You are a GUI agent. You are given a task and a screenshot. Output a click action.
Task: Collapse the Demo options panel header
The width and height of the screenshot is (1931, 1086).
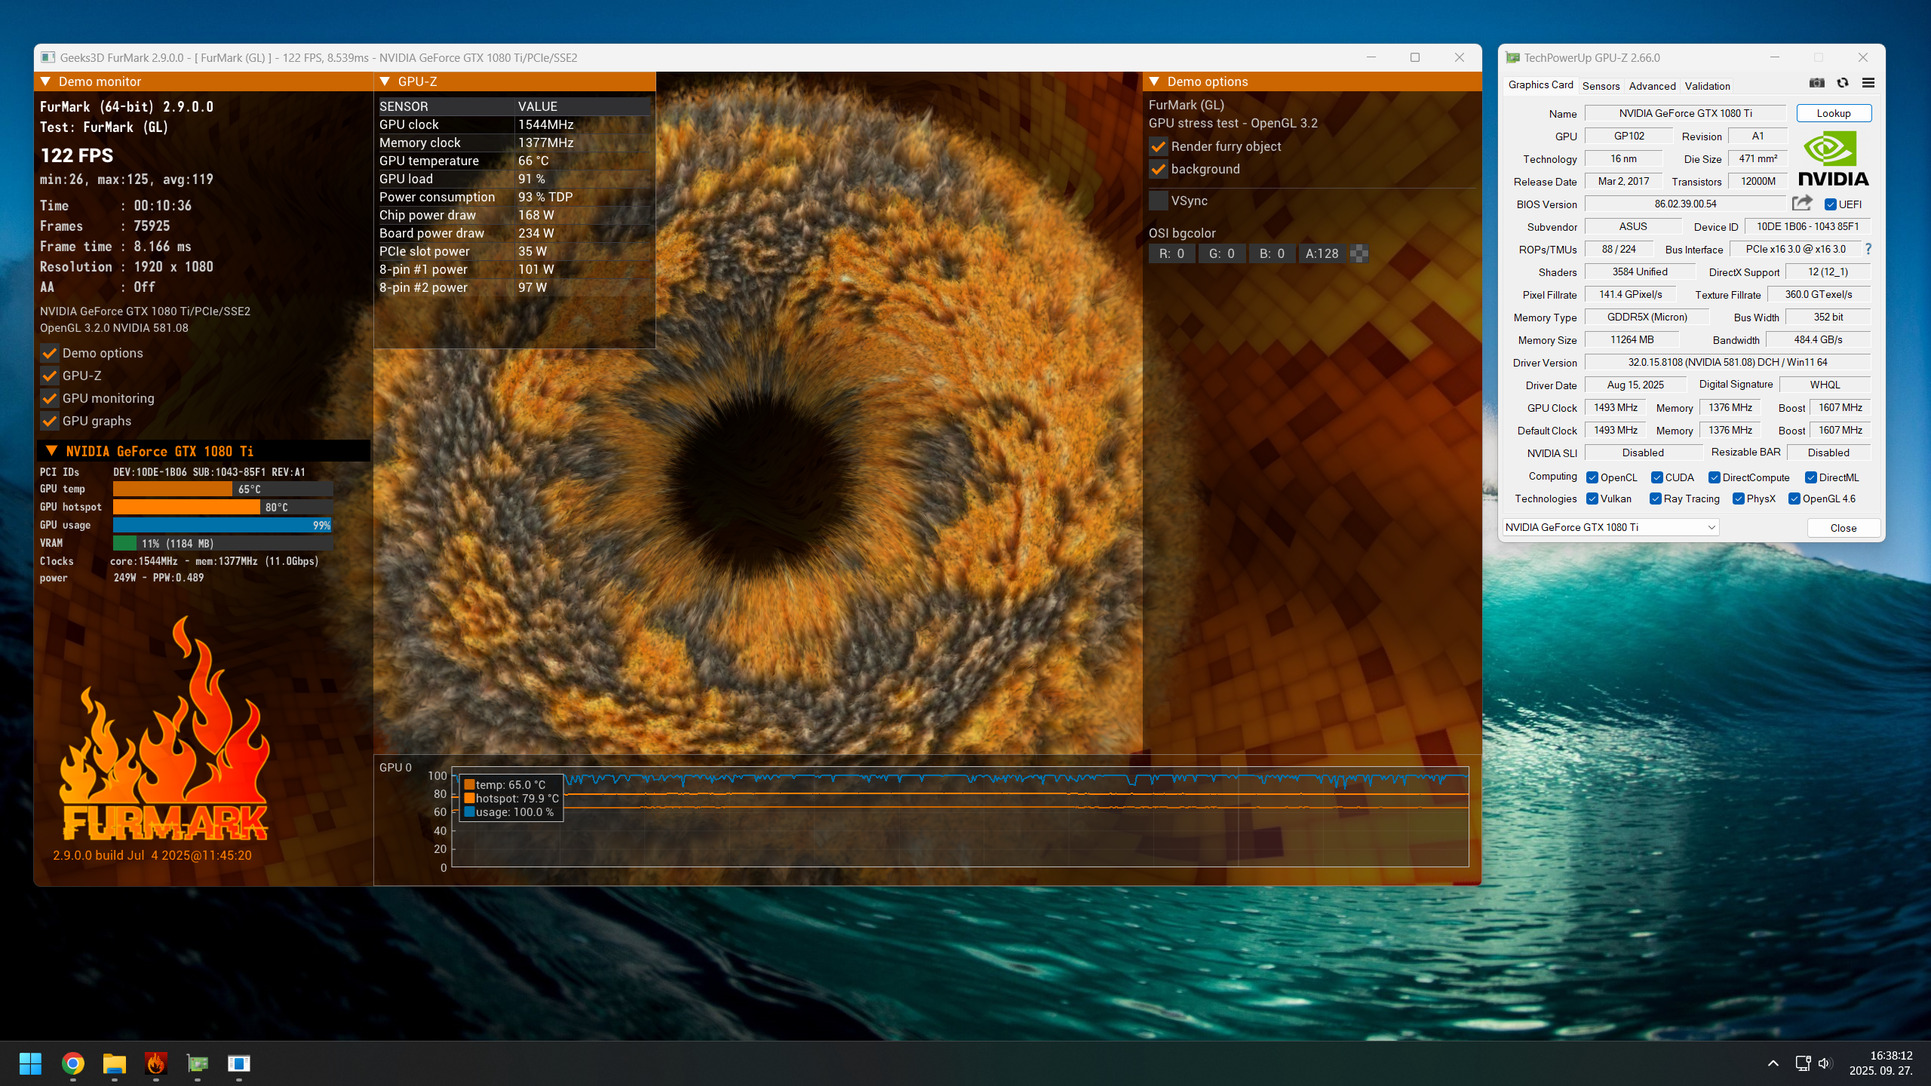point(1155,82)
